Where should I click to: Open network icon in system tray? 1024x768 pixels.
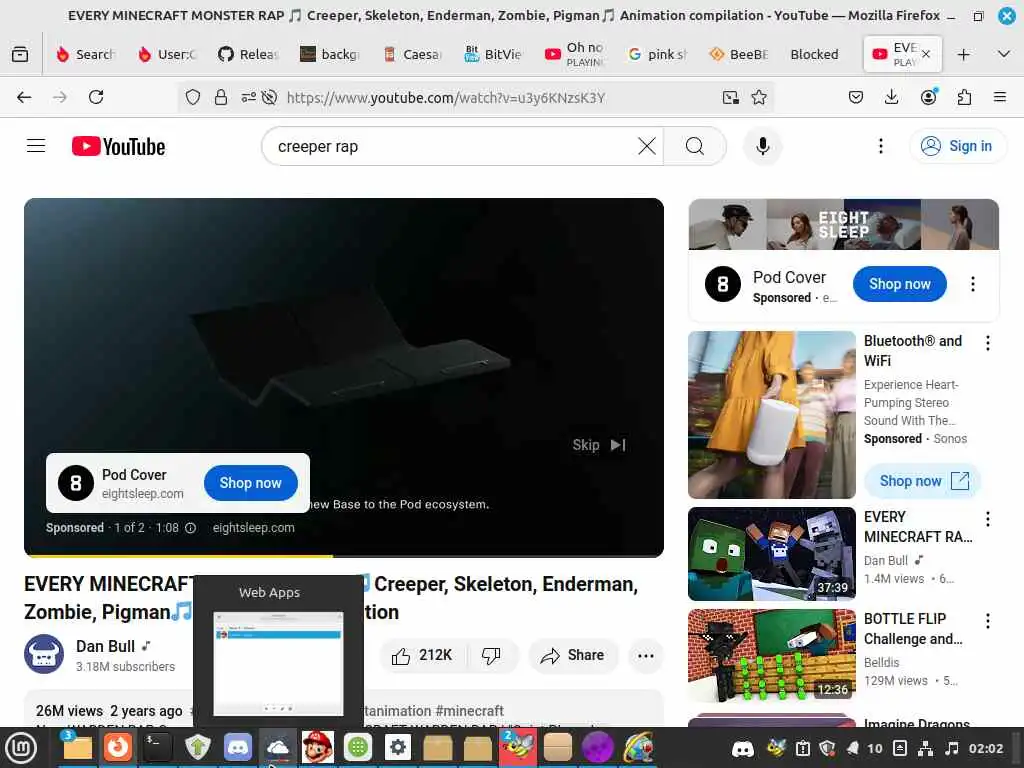pos(925,748)
